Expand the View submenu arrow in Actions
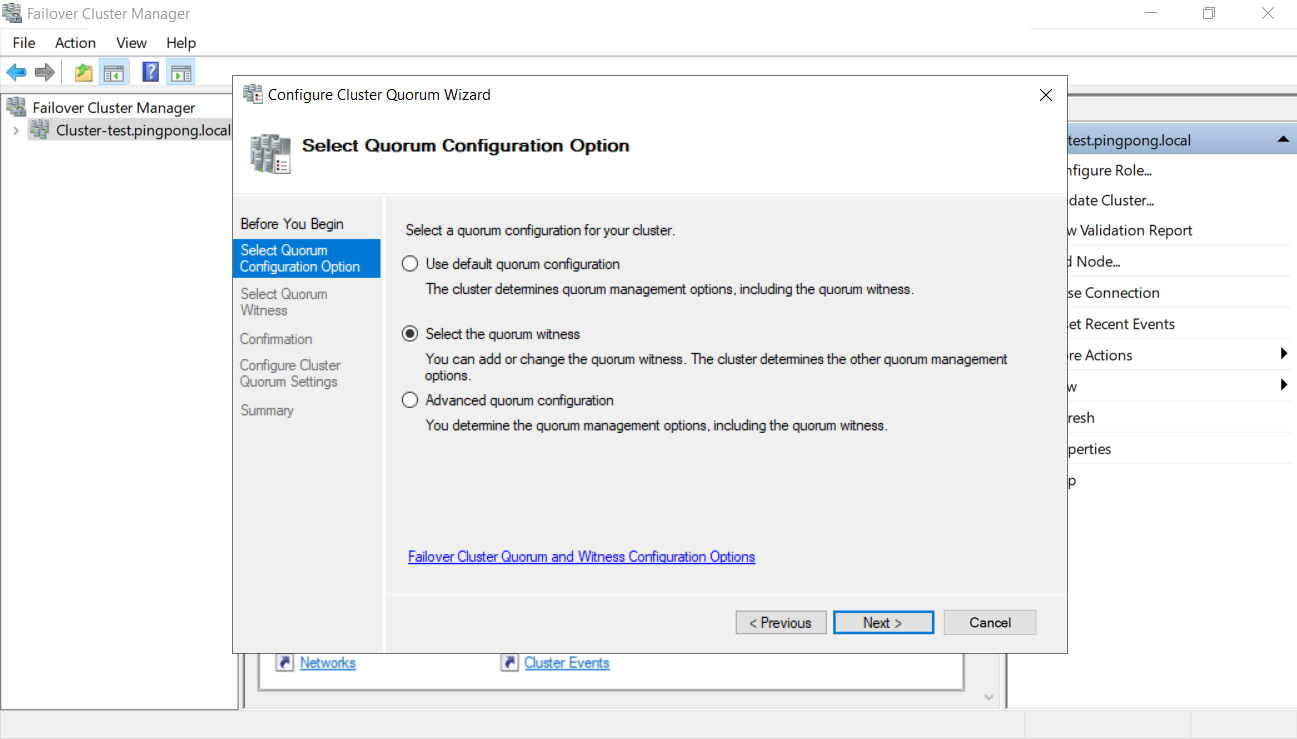The image size is (1297, 739). 1284,386
